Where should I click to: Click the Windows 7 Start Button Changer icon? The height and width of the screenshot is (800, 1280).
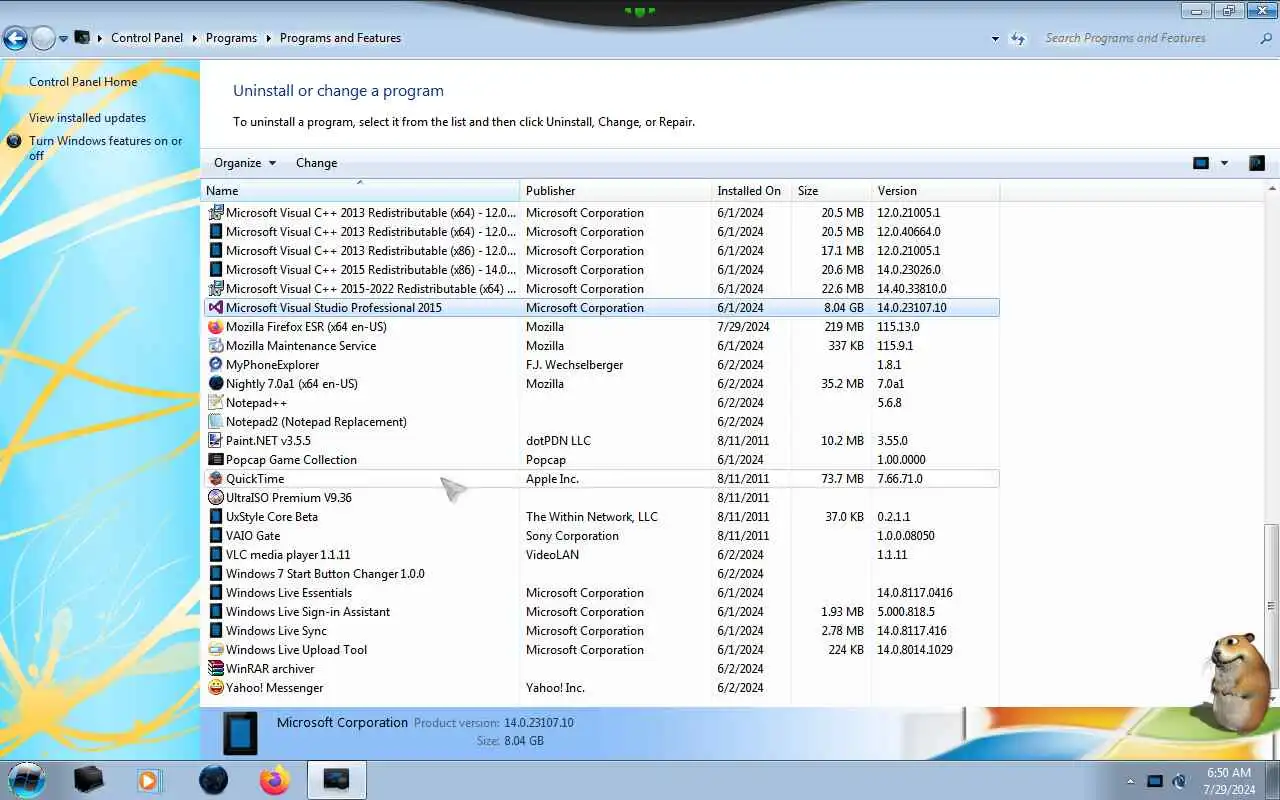[x=216, y=574]
